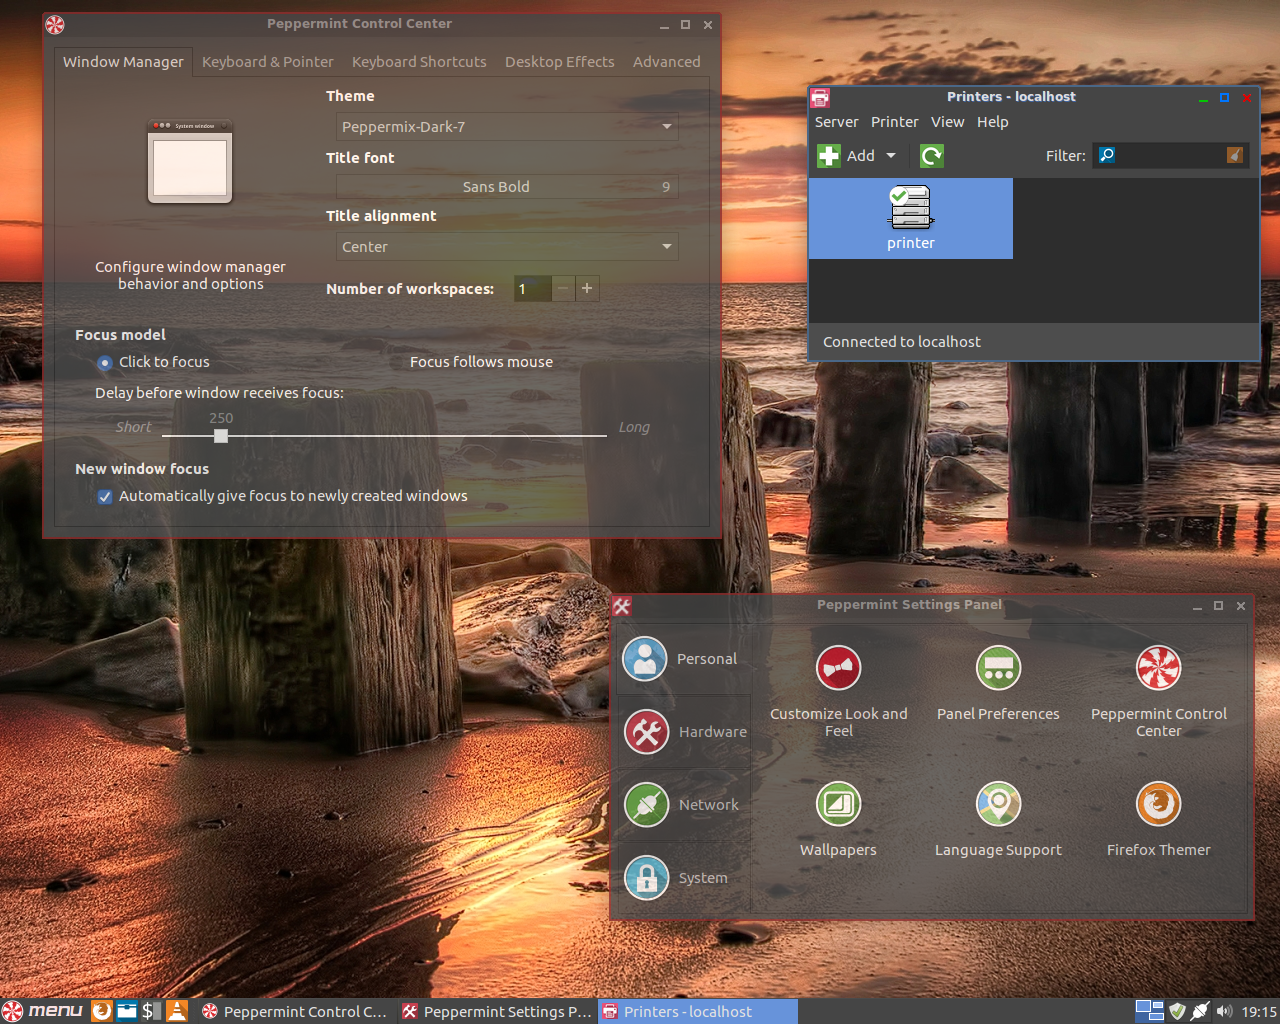The image size is (1280, 1024).
Task: Switch to the Keyboard & Pointer tab
Action: (x=268, y=62)
